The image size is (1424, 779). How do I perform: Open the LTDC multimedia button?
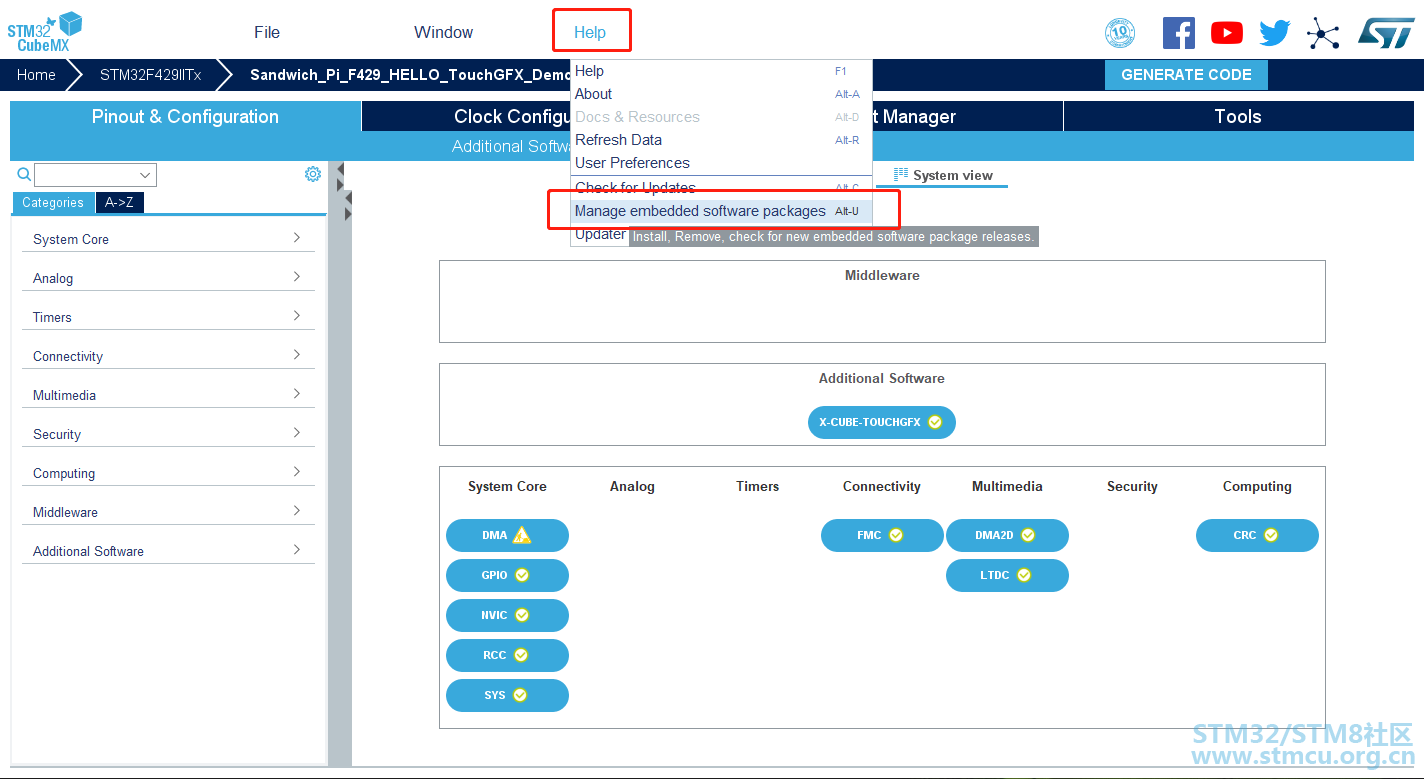pos(1007,575)
